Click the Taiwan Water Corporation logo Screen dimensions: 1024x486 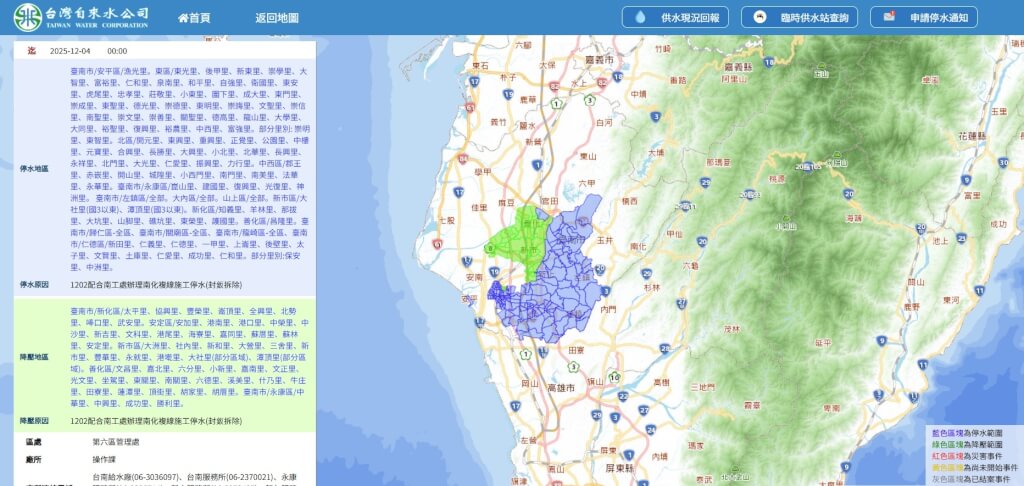pos(81,17)
